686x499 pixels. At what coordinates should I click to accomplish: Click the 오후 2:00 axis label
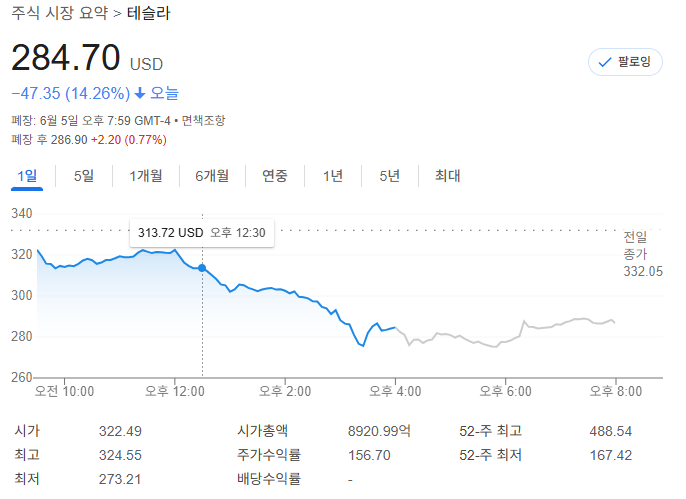pyautogui.click(x=285, y=391)
